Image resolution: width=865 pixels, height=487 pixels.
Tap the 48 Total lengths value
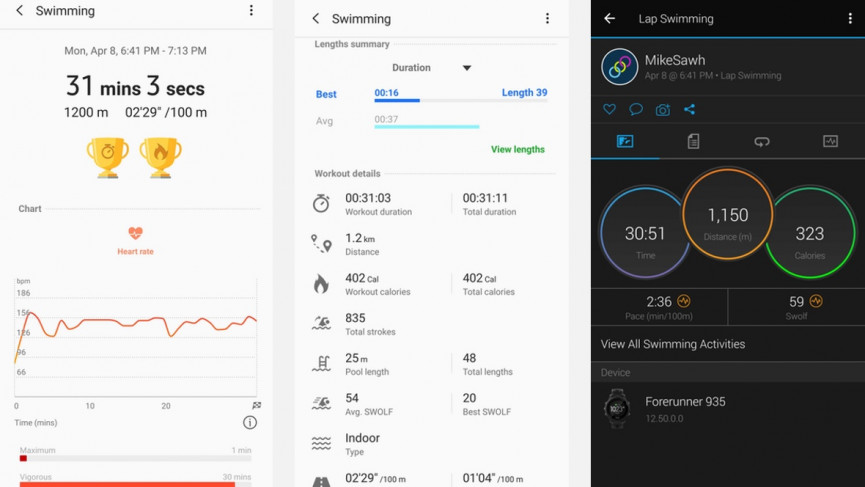click(469, 358)
